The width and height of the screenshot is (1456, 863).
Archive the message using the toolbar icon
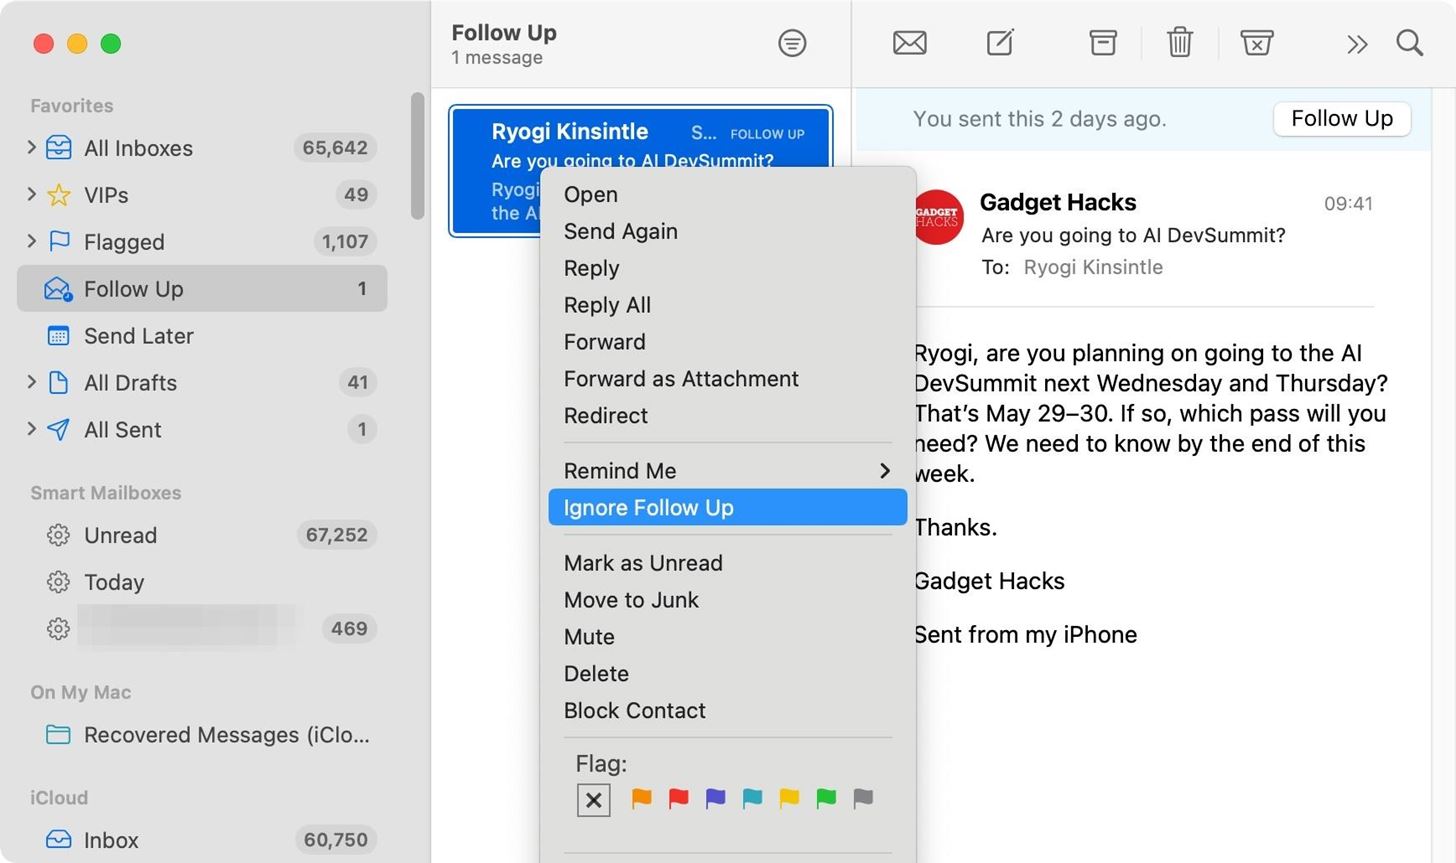click(x=1101, y=43)
